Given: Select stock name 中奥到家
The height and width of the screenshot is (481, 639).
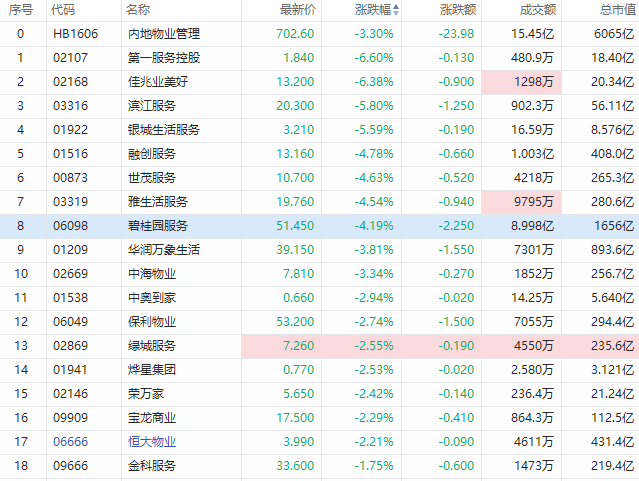Looking at the screenshot, I should click(152, 298).
